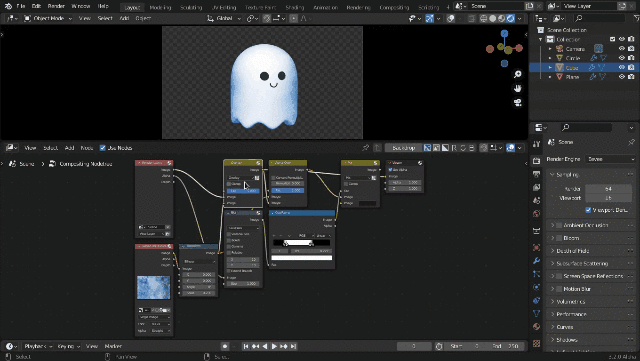The image size is (640, 361).
Task: Disable the Viewport Denoising checkbox
Action: coord(588,210)
